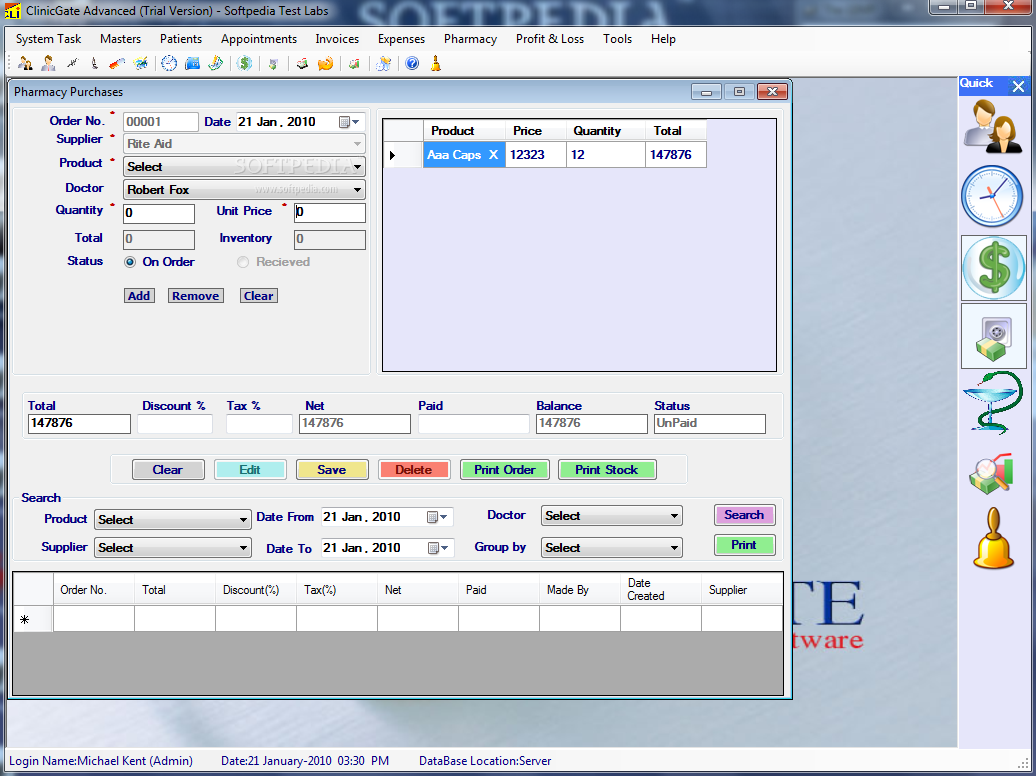Click the large golden bell Quick icon

[993, 538]
